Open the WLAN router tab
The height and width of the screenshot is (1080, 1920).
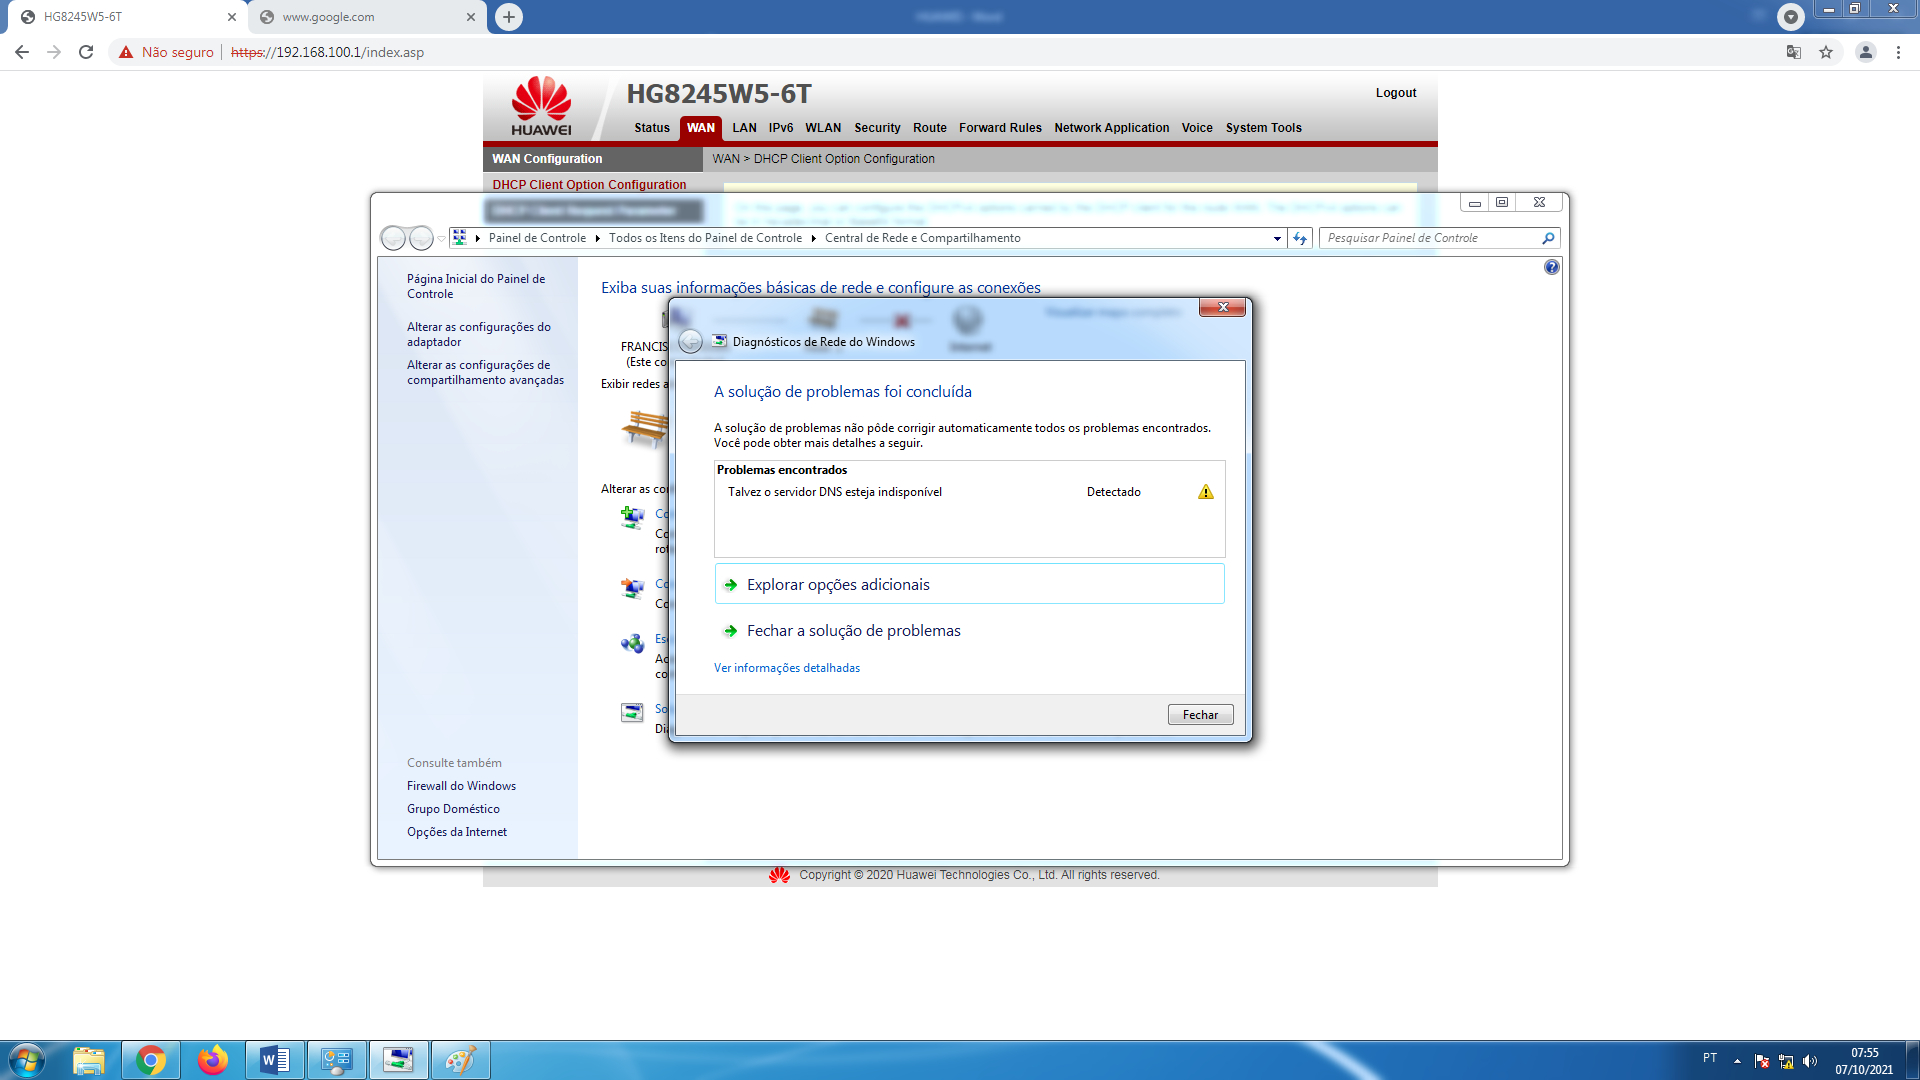point(823,128)
